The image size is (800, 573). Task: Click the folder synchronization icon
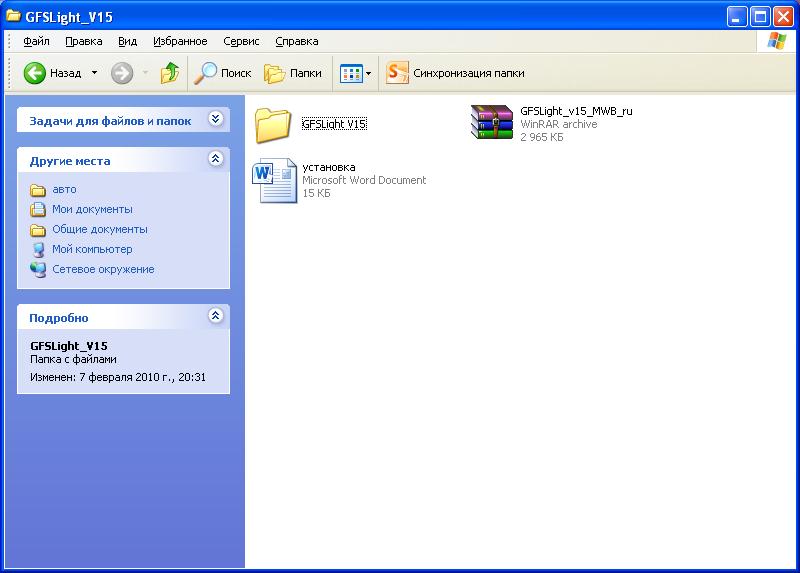397,73
